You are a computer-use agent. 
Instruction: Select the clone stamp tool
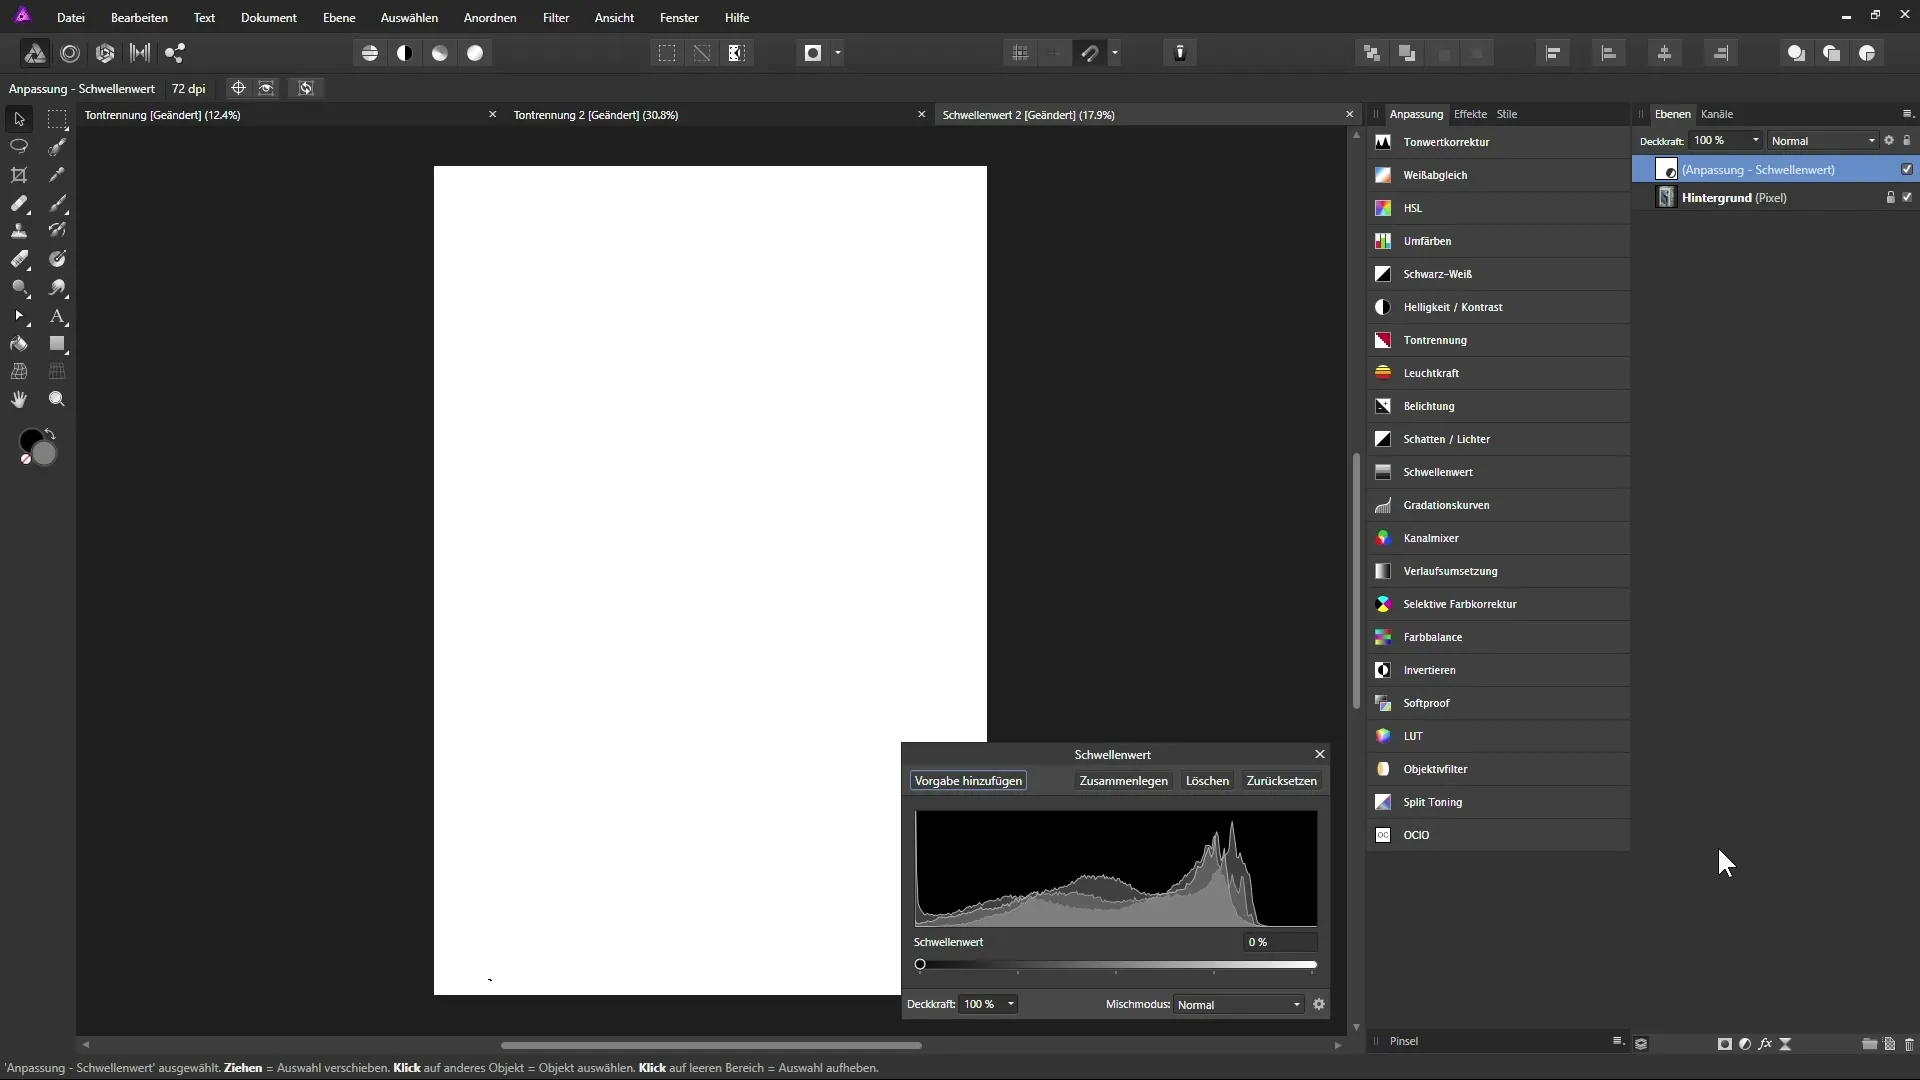pyautogui.click(x=19, y=231)
